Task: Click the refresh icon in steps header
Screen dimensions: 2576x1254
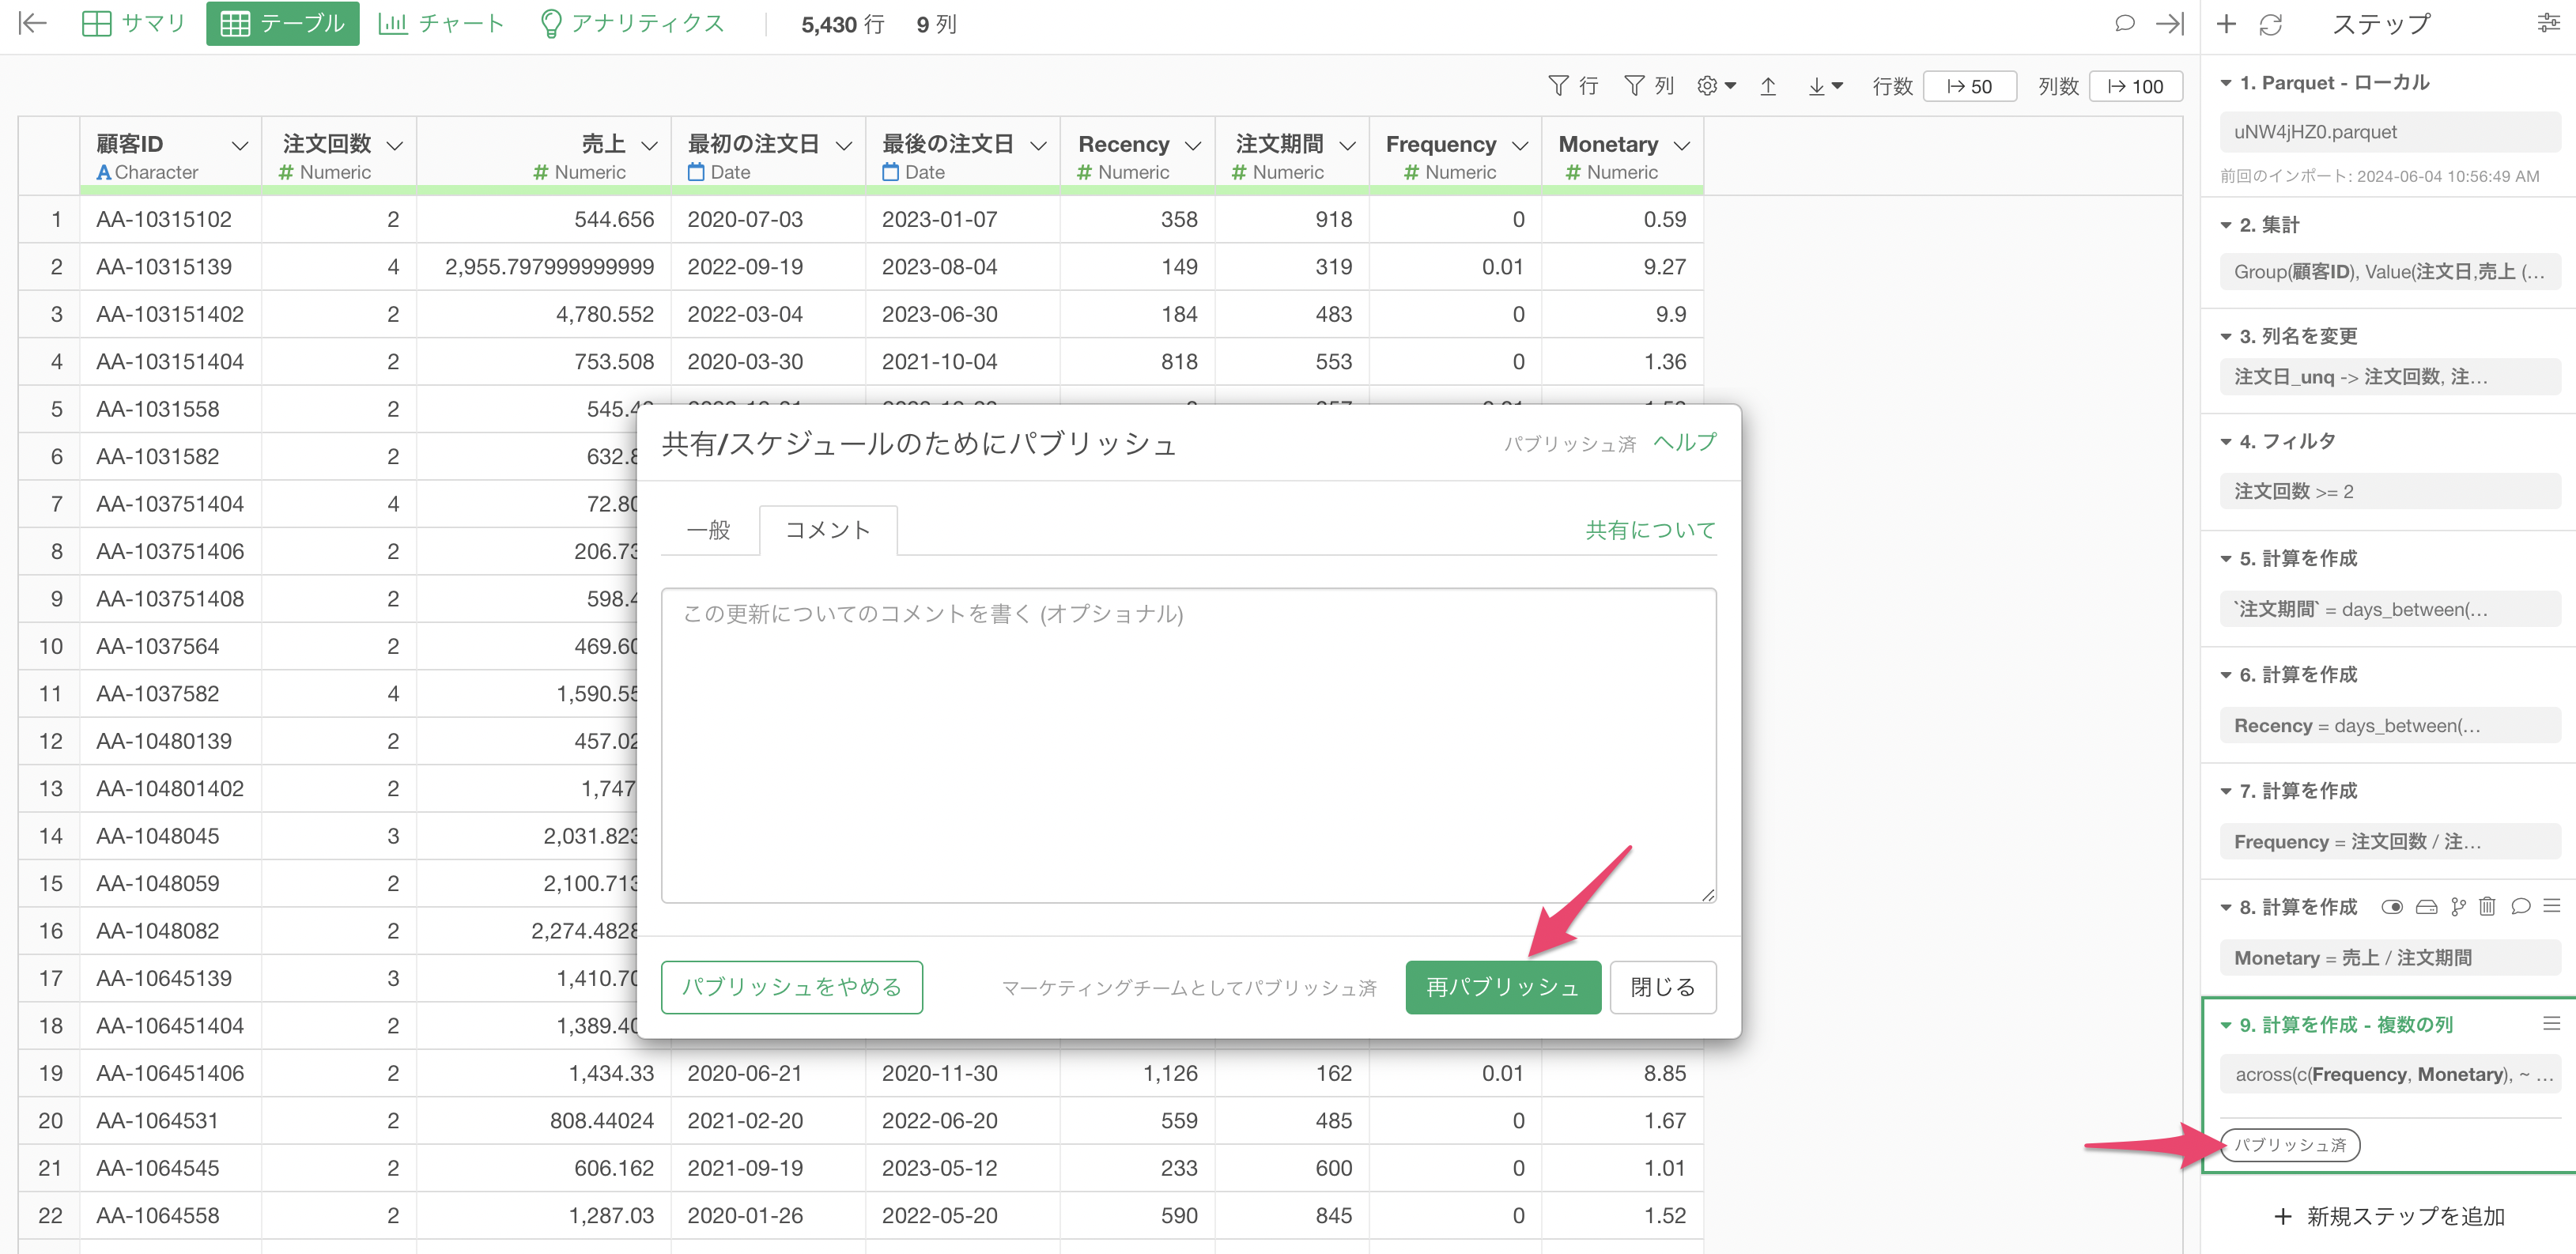Action: click(x=2270, y=25)
